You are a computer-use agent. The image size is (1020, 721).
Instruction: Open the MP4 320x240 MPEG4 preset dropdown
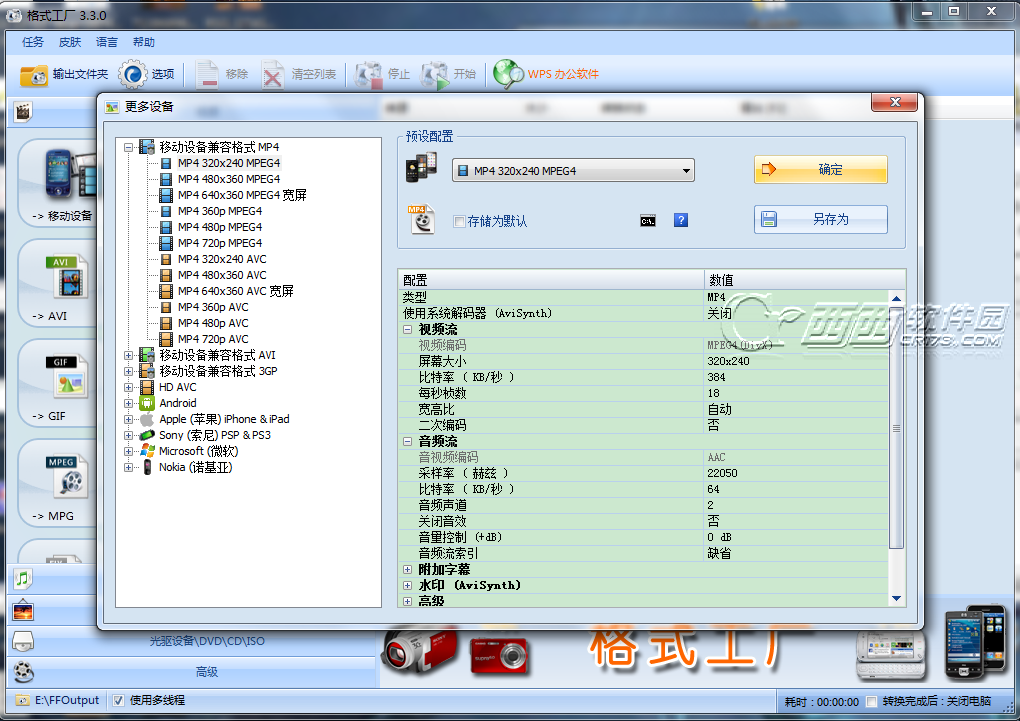[x=573, y=170]
